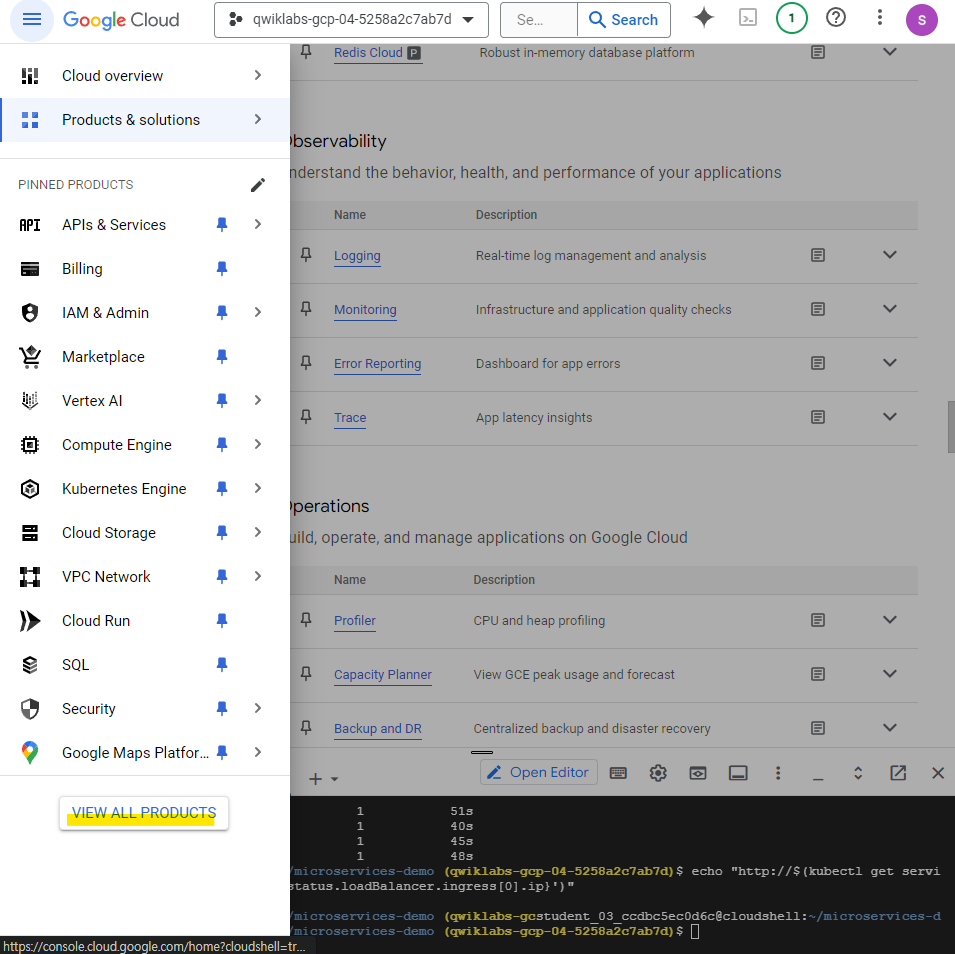This screenshot has height=954, width=955.
Task: Open Cloud Run in sidebar
Action: tap(96, 621)
